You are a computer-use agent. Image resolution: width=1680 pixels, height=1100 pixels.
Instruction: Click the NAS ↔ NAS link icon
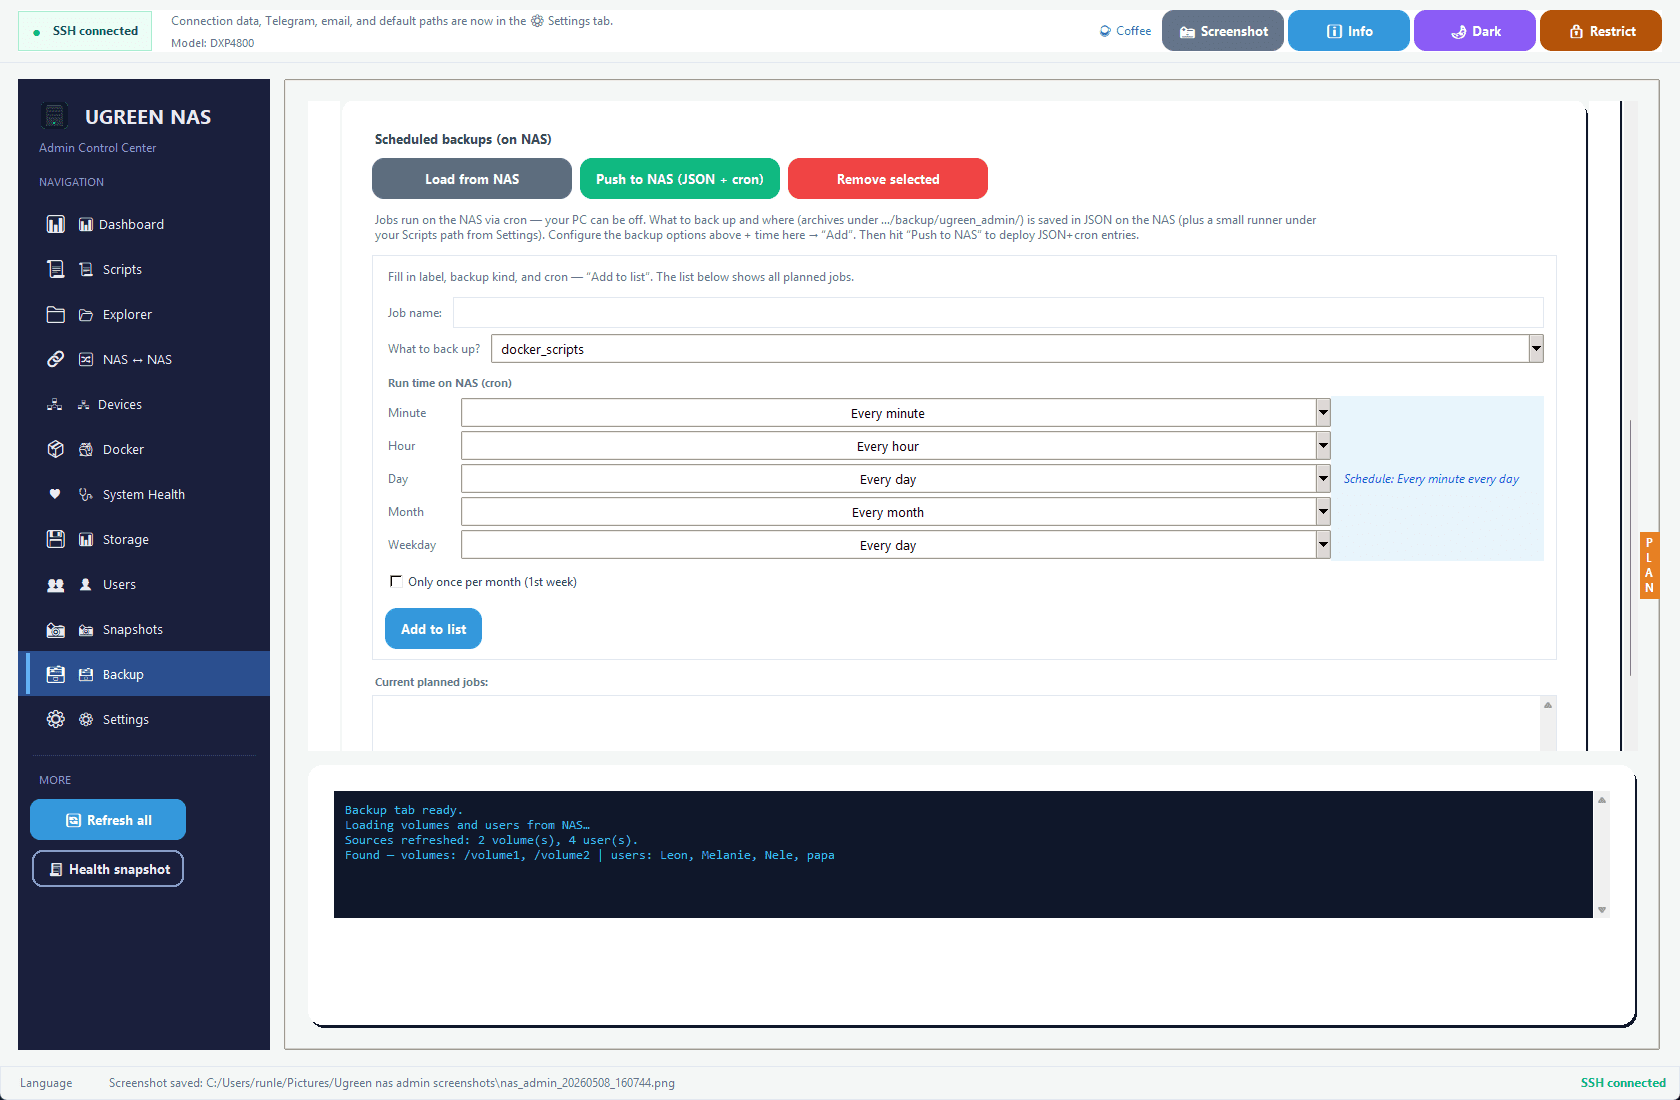(56, 359)
